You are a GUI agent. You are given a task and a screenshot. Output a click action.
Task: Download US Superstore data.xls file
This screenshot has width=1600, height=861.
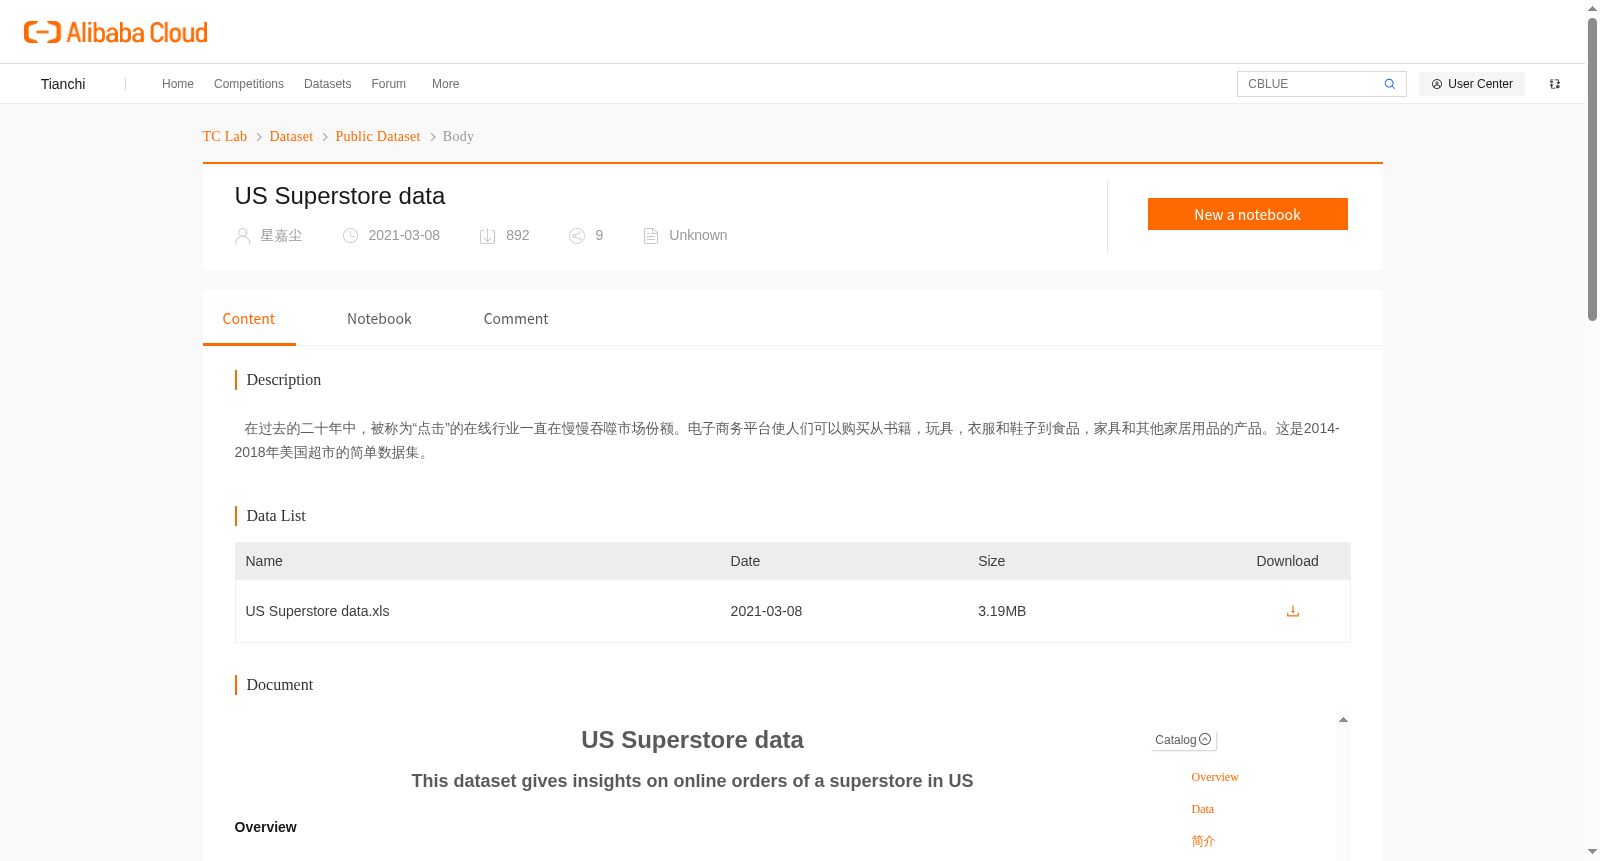1293,611
